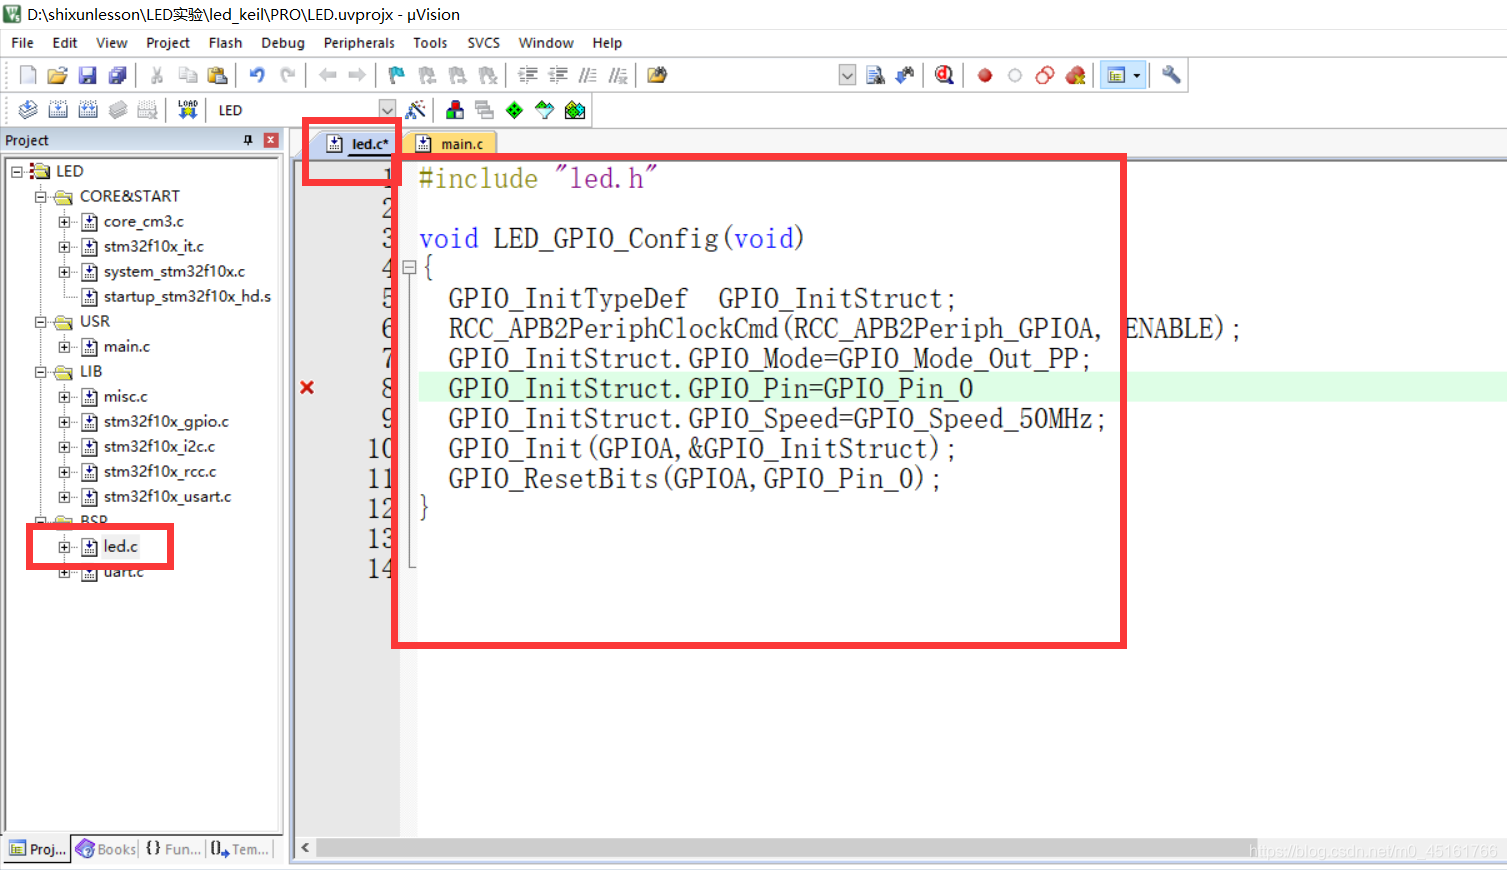Screen dimensions: 1507x870
Task: Open the window layout dropdown arrow
Action: click(x=1136, y=75)
